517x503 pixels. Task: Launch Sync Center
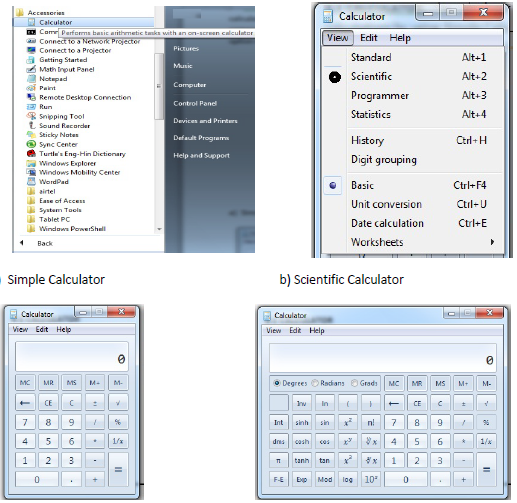(52, 144)
